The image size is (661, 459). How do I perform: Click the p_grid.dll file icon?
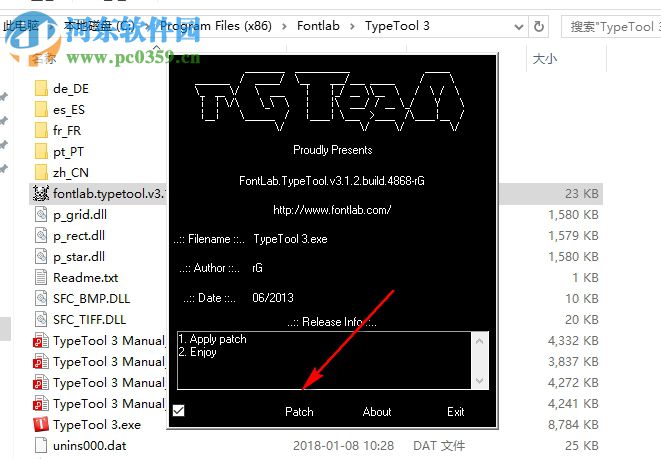point(41,215)
